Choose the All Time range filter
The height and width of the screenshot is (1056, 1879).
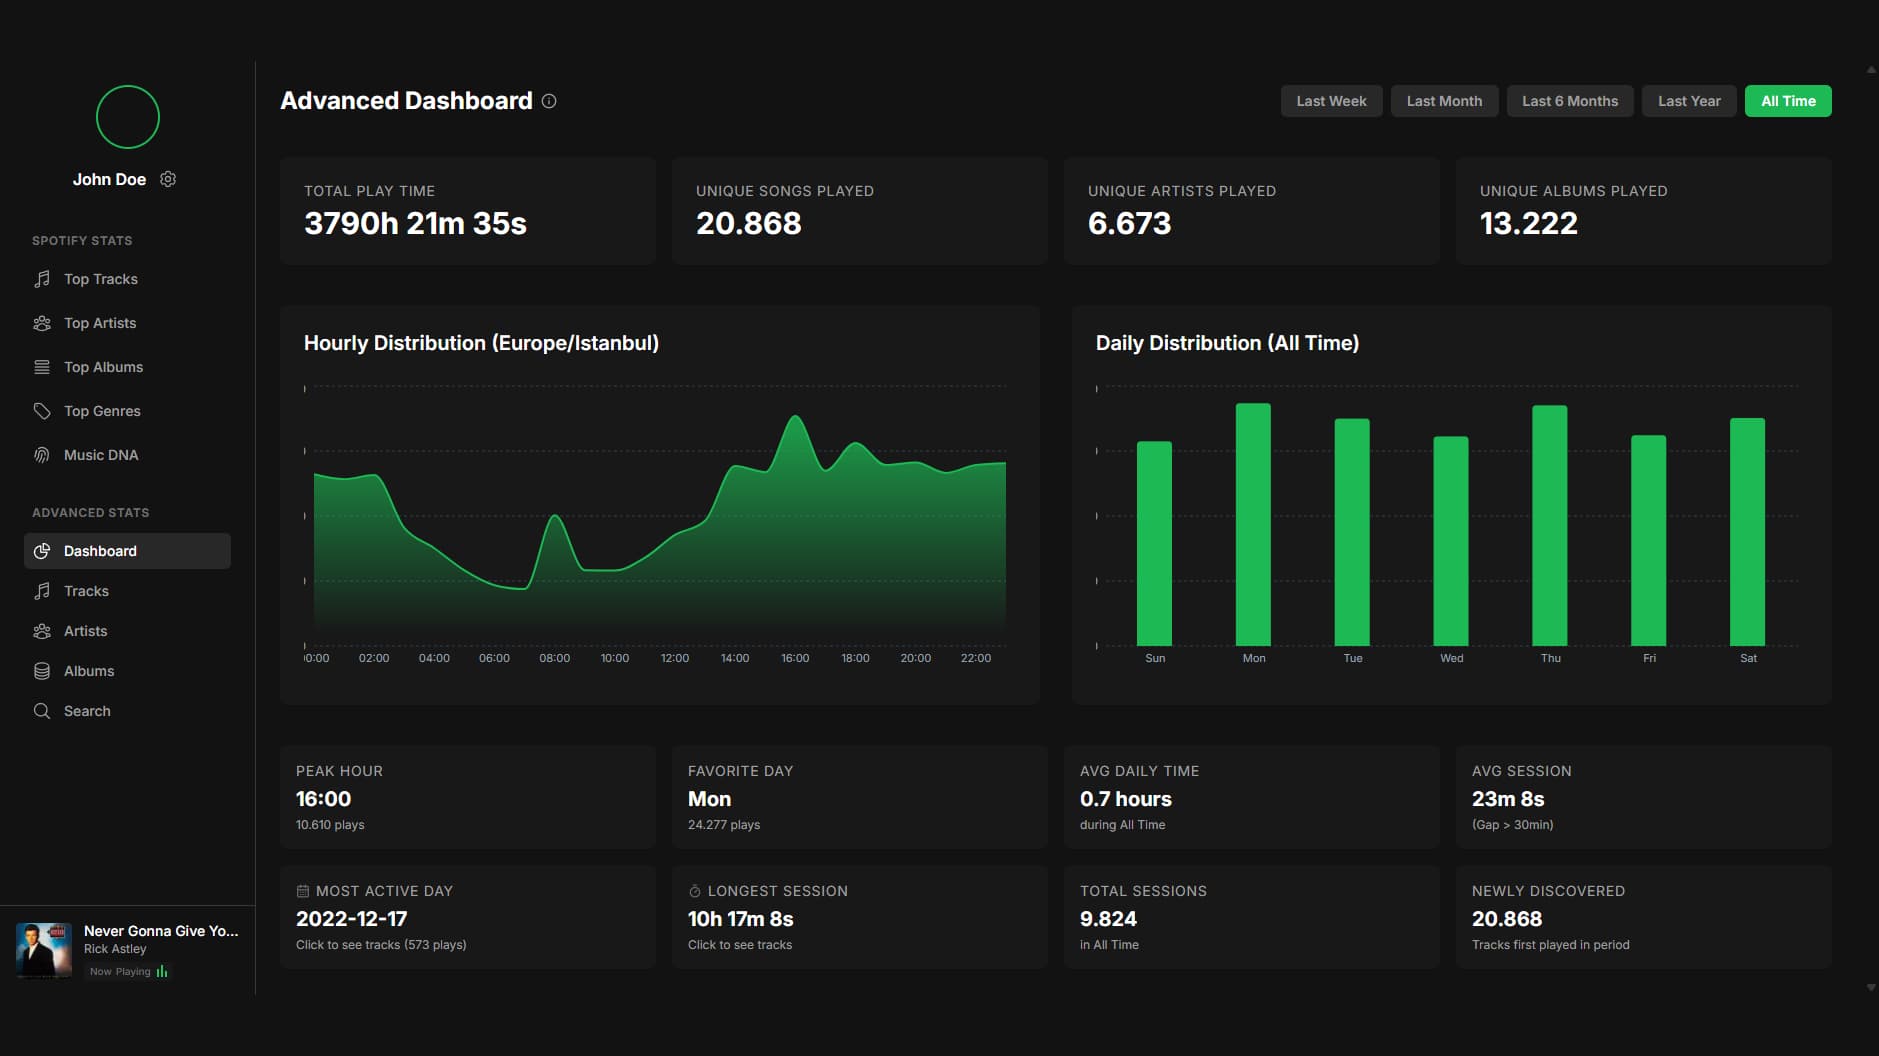pos(1787,101)
